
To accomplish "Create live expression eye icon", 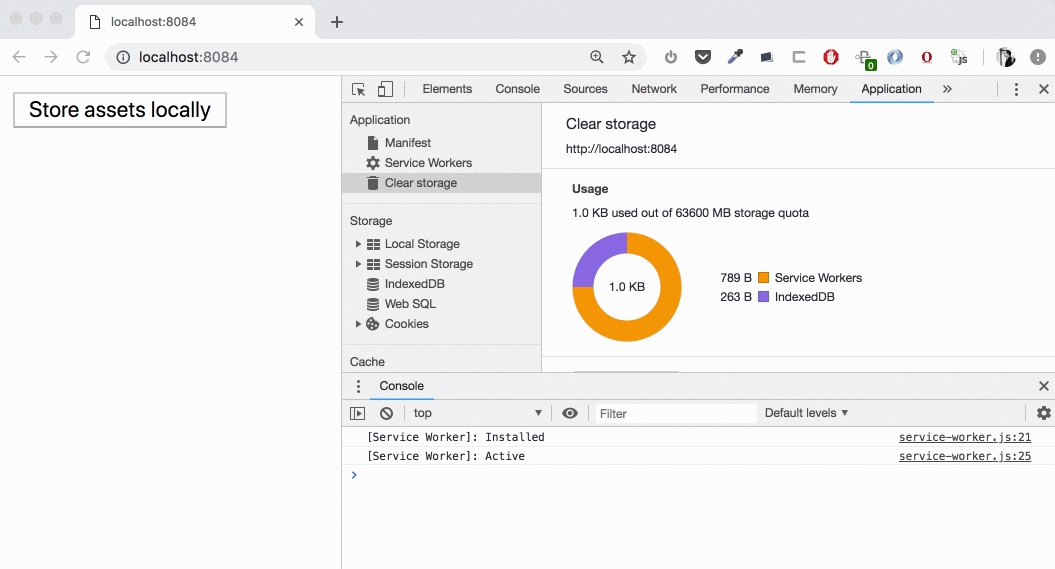I will 570,413.
